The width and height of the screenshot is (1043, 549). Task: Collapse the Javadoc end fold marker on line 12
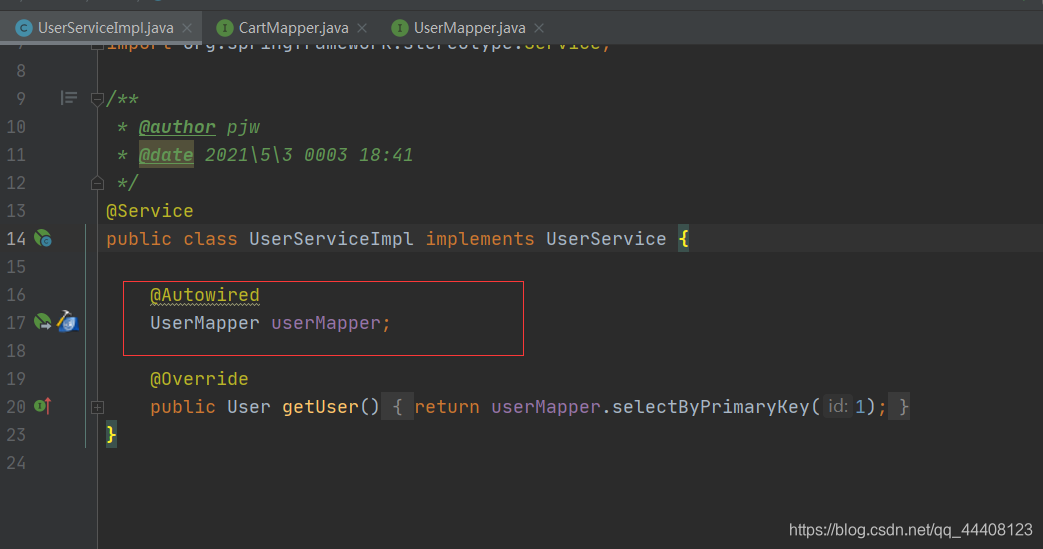click(97, 182)
